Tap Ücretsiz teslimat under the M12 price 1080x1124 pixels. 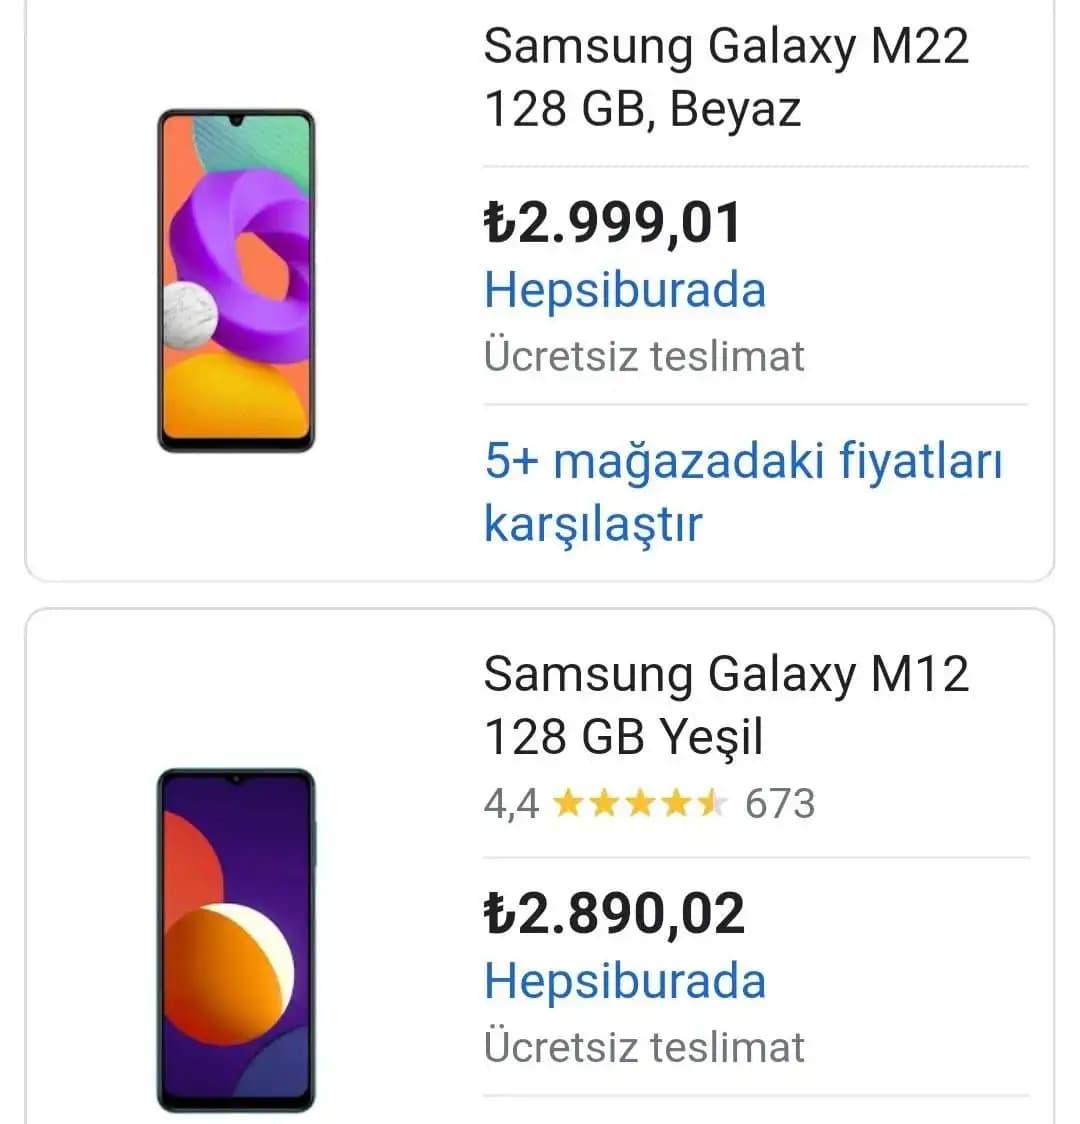[644, 1047]
